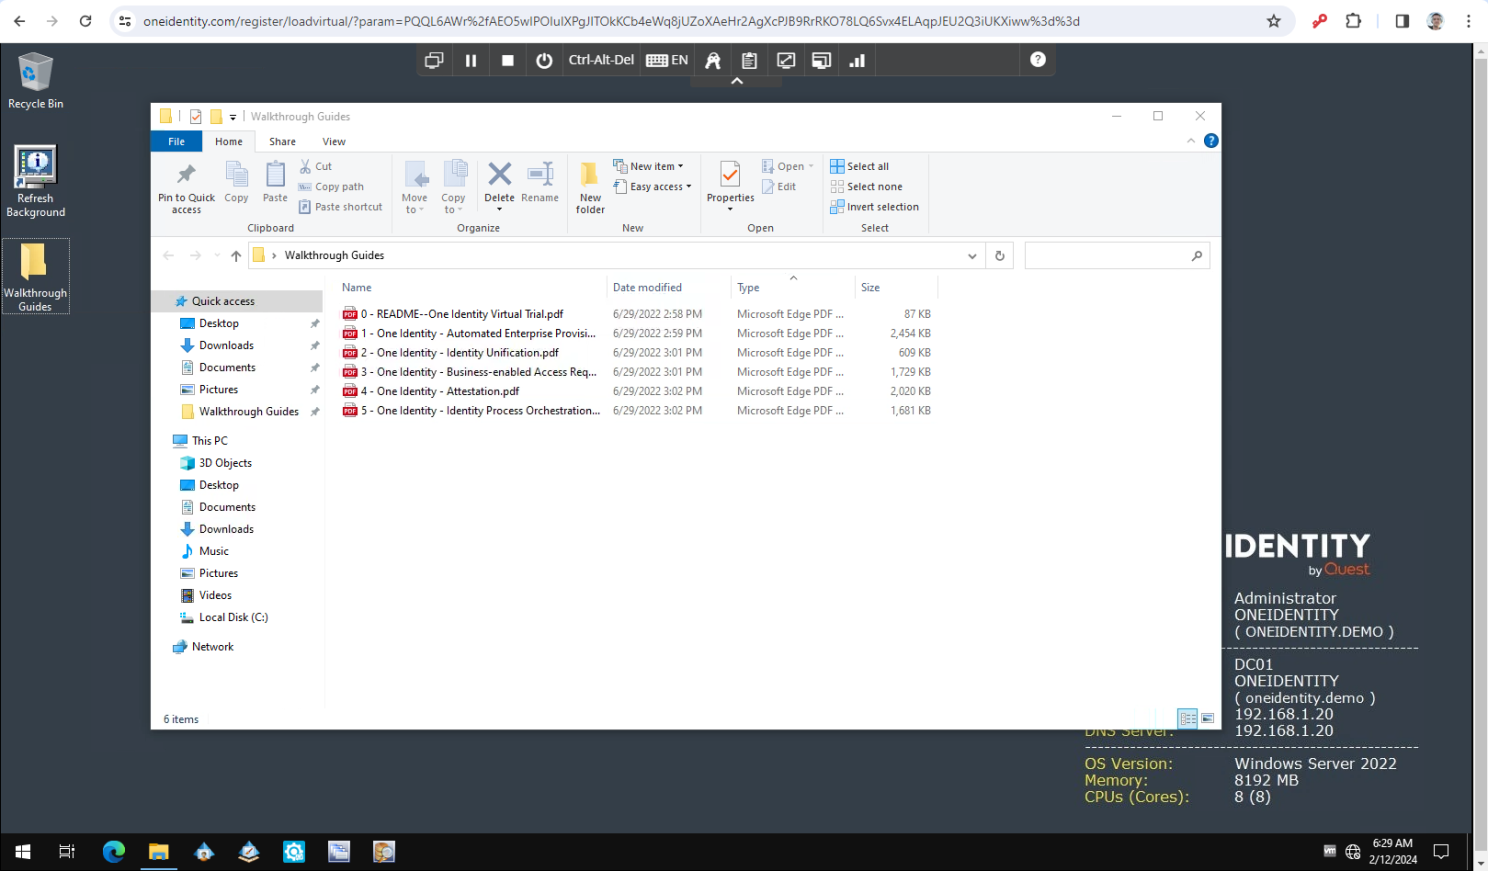This screenshot has width=1488, height=871.
Task: Open the help question mark in VM toolbar
Action: click(1038, 59)
